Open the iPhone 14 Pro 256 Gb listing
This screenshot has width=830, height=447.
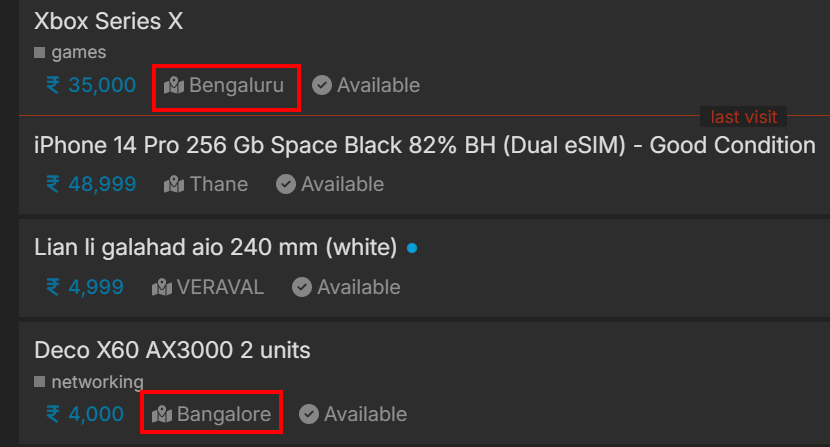click(425, 146)
